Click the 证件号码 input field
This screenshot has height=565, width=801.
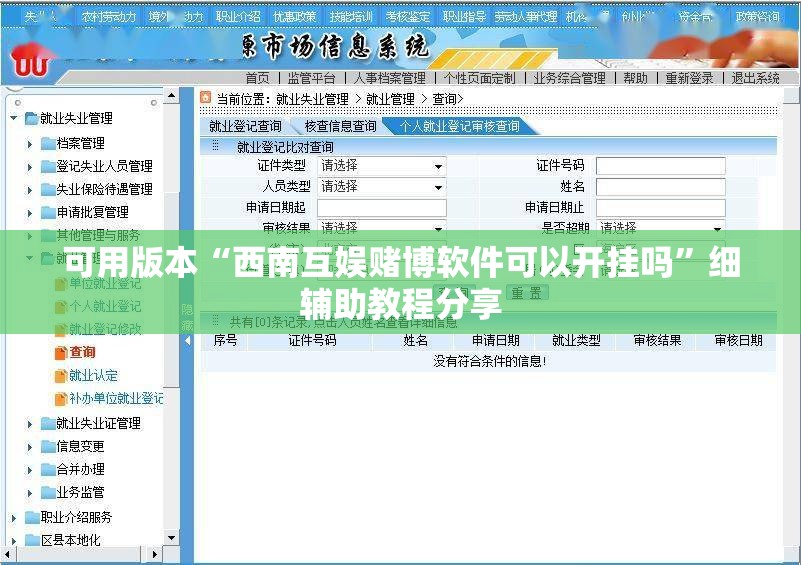coord(661,166)
